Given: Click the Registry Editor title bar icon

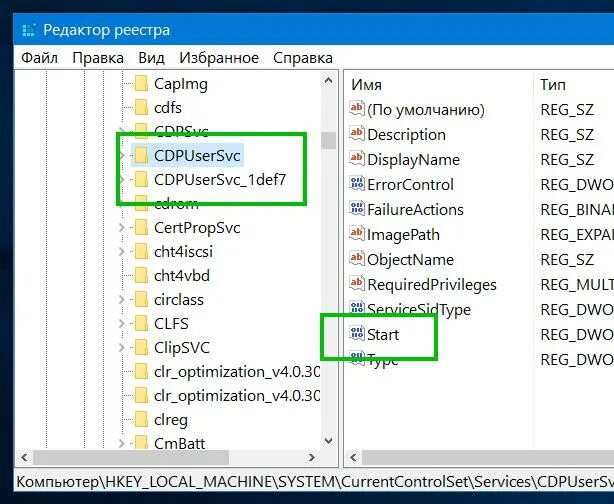Looking at the screenshot, I should (29, 30).
